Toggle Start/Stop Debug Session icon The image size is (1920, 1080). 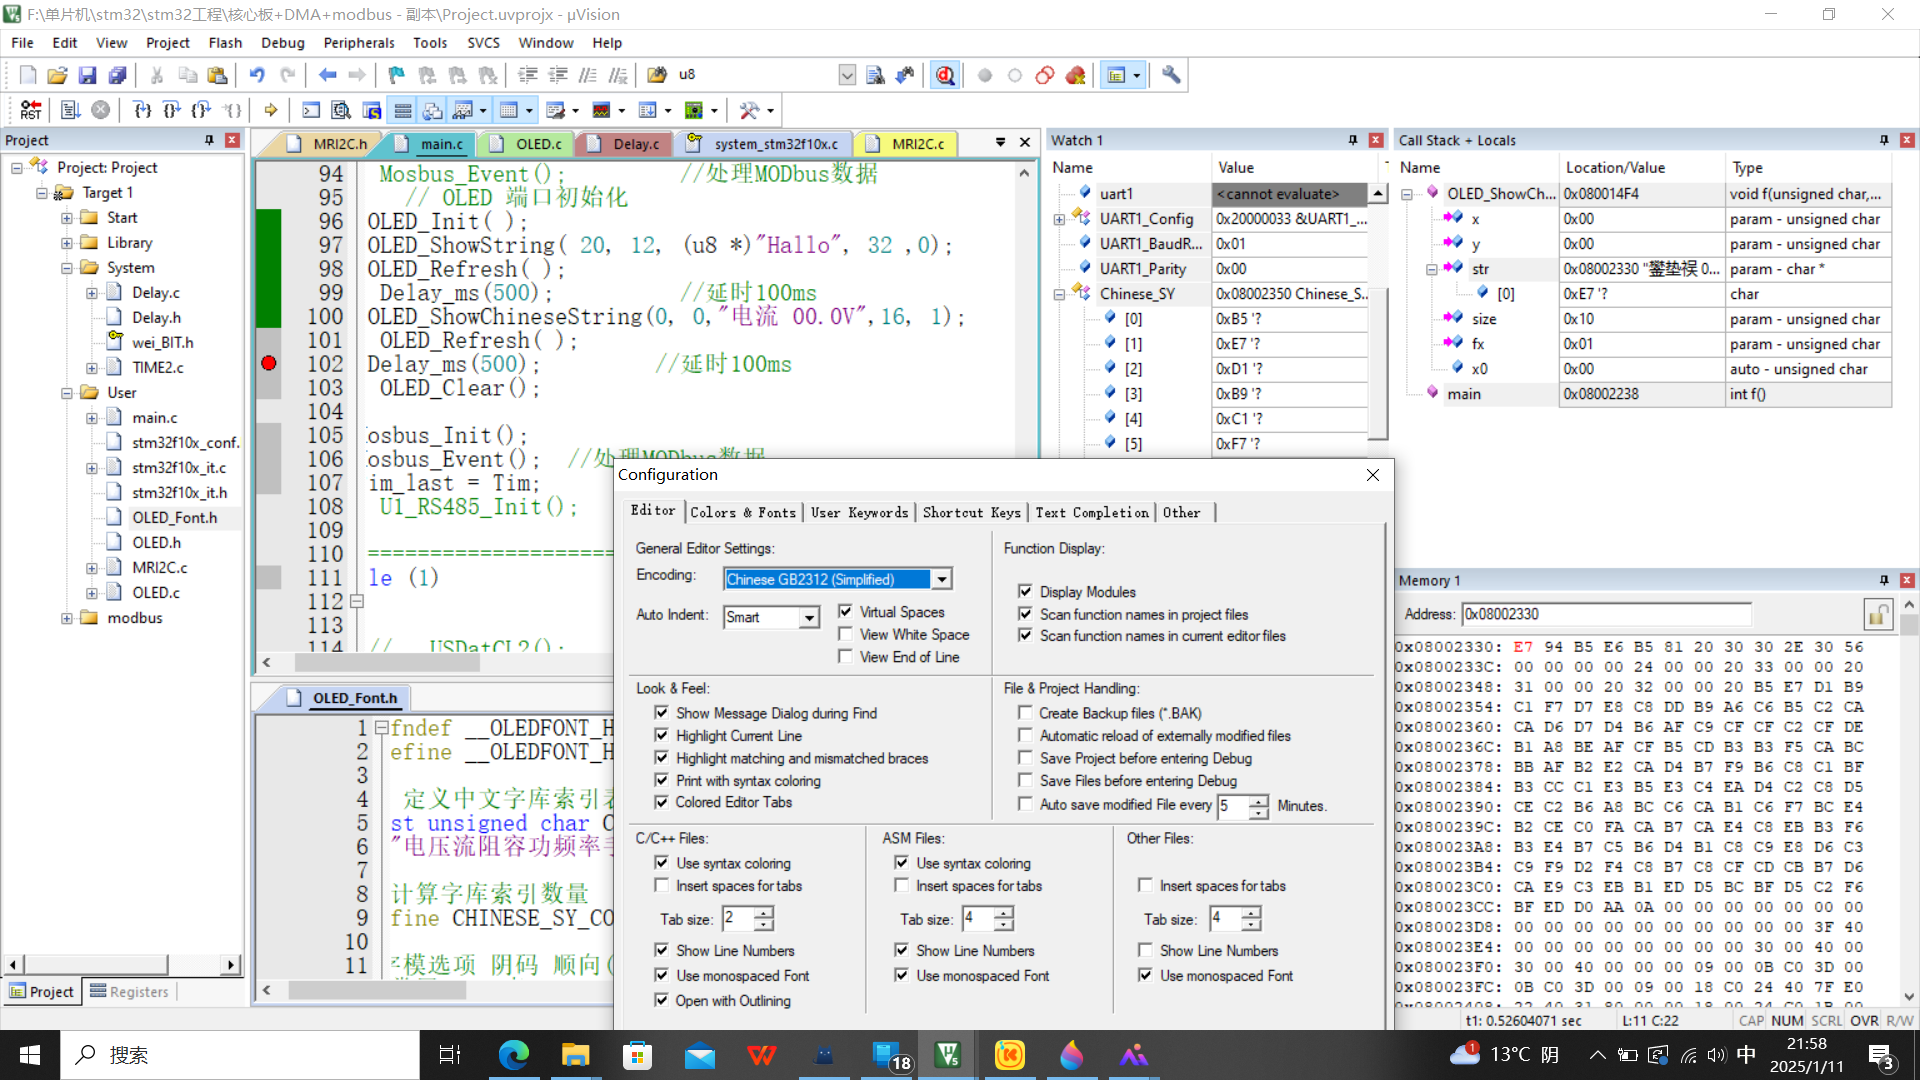(945, 75)
